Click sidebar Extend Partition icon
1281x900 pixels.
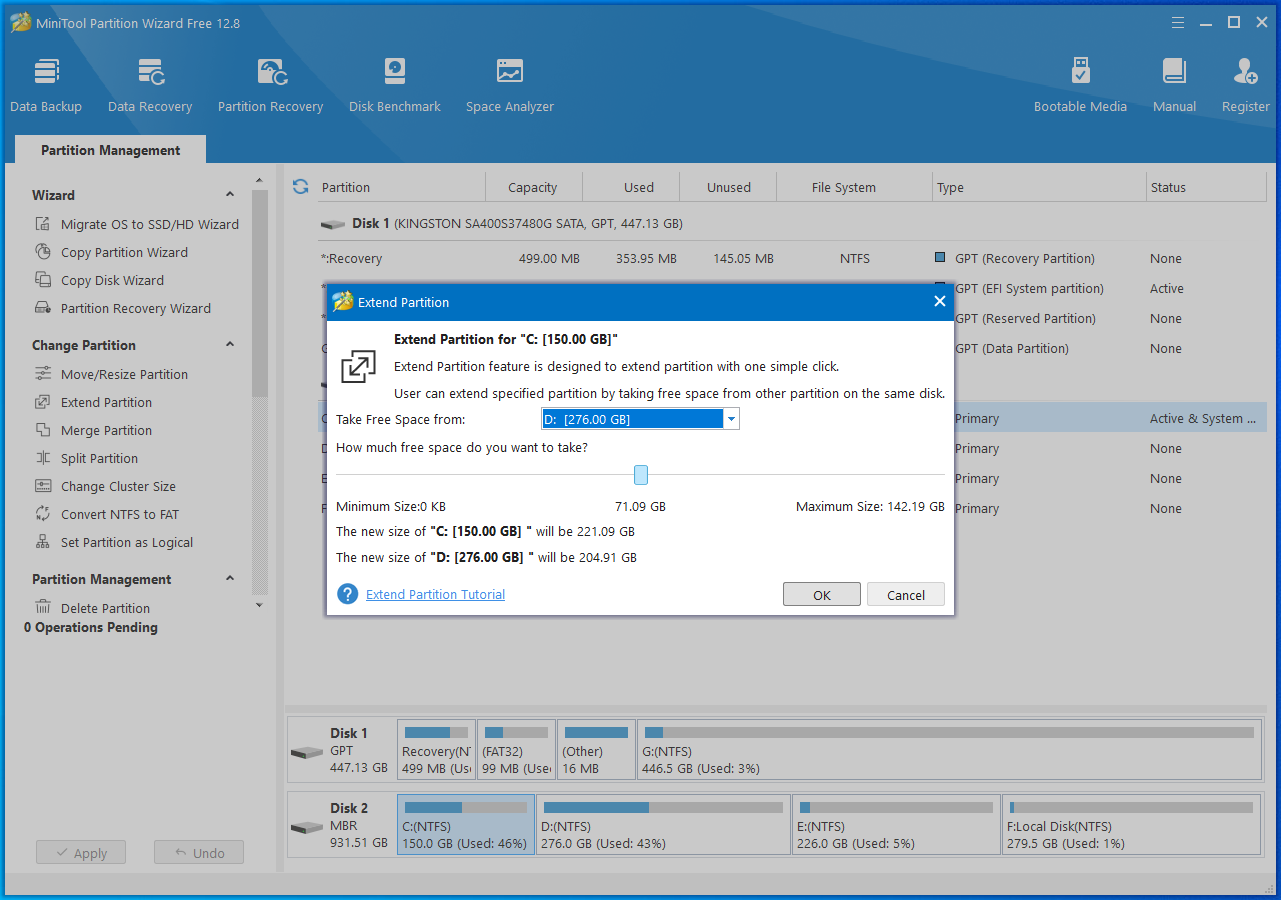(43, 402)
